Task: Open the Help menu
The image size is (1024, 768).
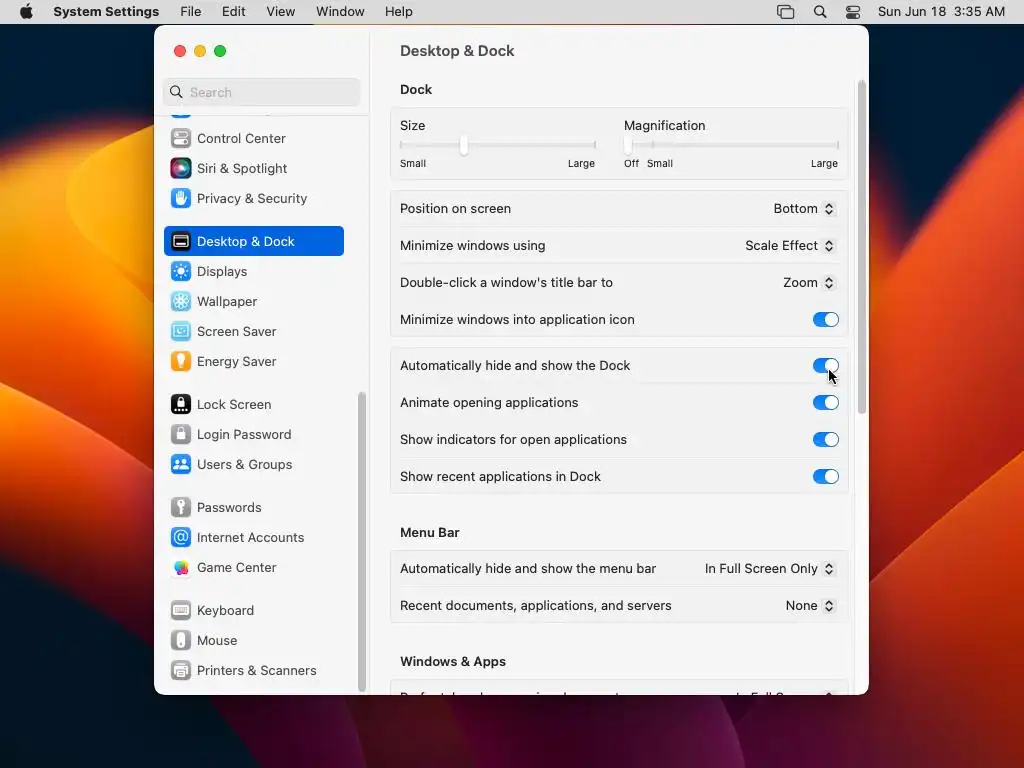Action: [x=398, y=12]
